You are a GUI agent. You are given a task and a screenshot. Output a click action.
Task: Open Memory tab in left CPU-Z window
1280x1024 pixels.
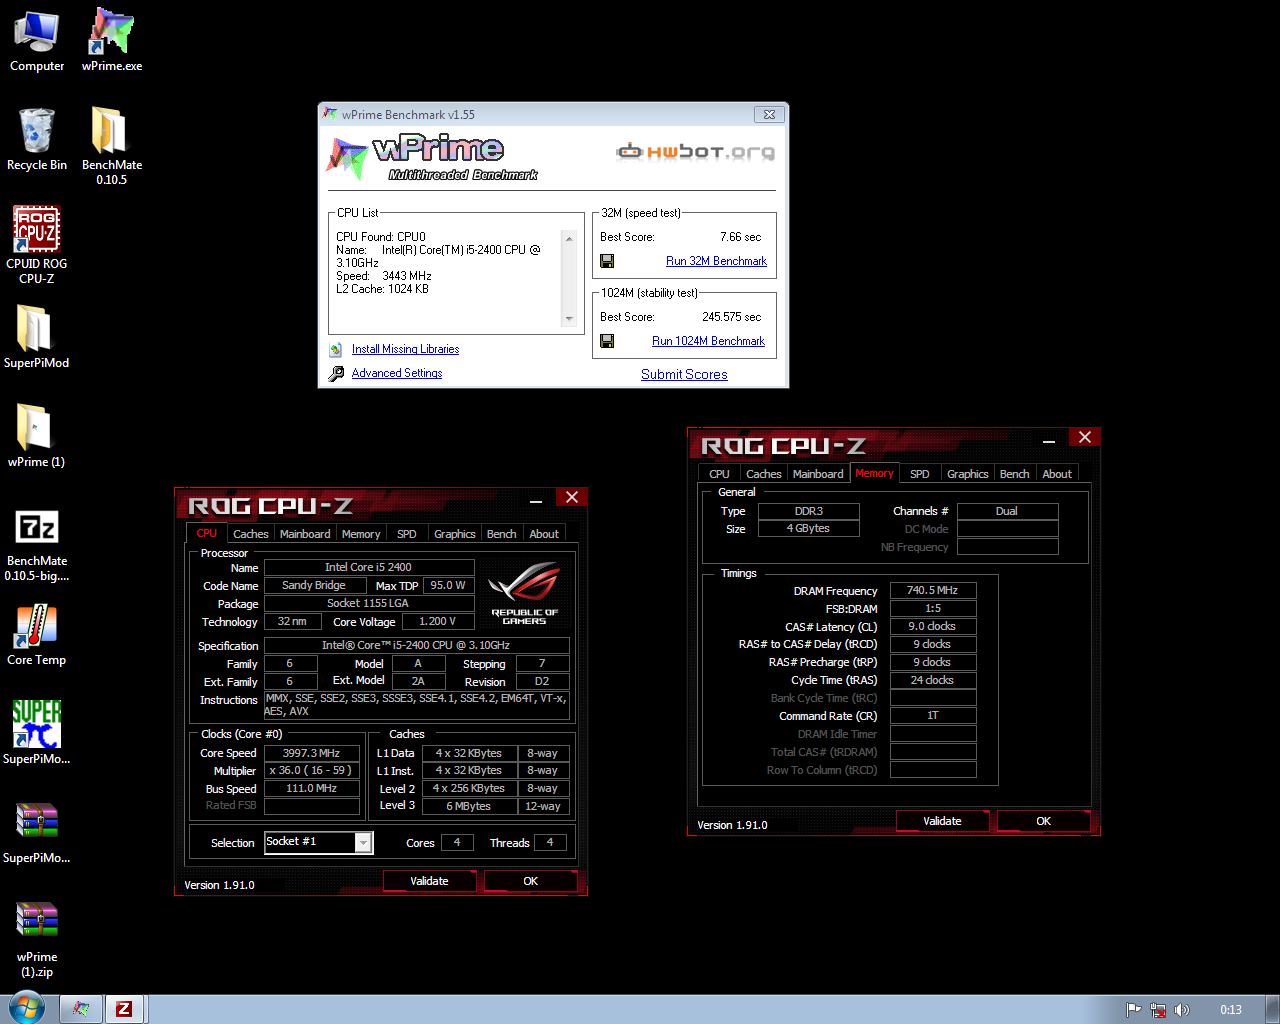361,534
